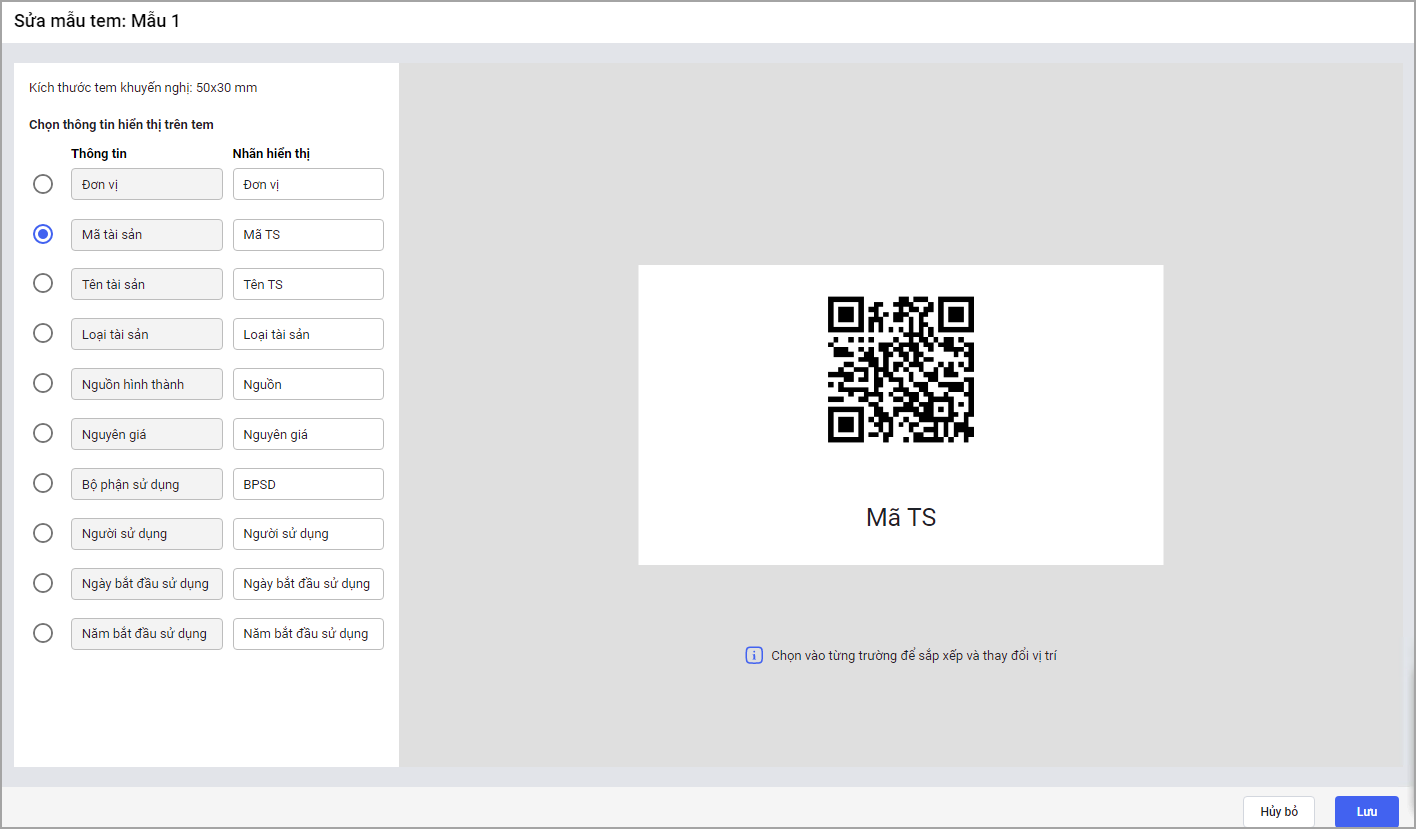Screen dimensions: 1416x829
Task: Click the Kích thước tem khuyến nghị text
Action: (x=143, y=88)
